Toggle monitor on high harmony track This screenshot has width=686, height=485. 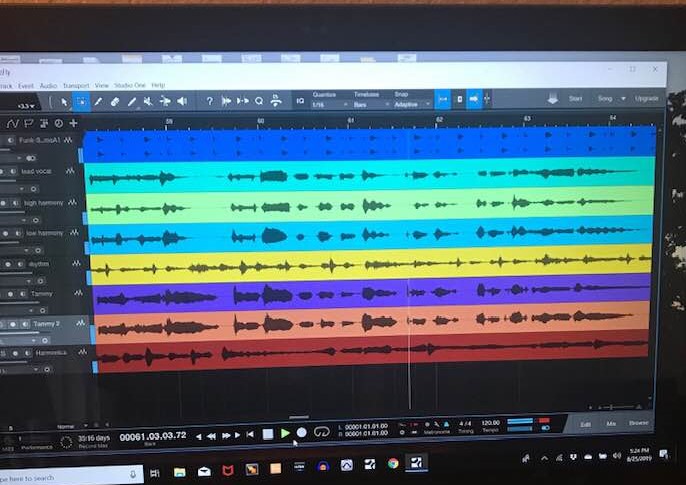[15, 203]
